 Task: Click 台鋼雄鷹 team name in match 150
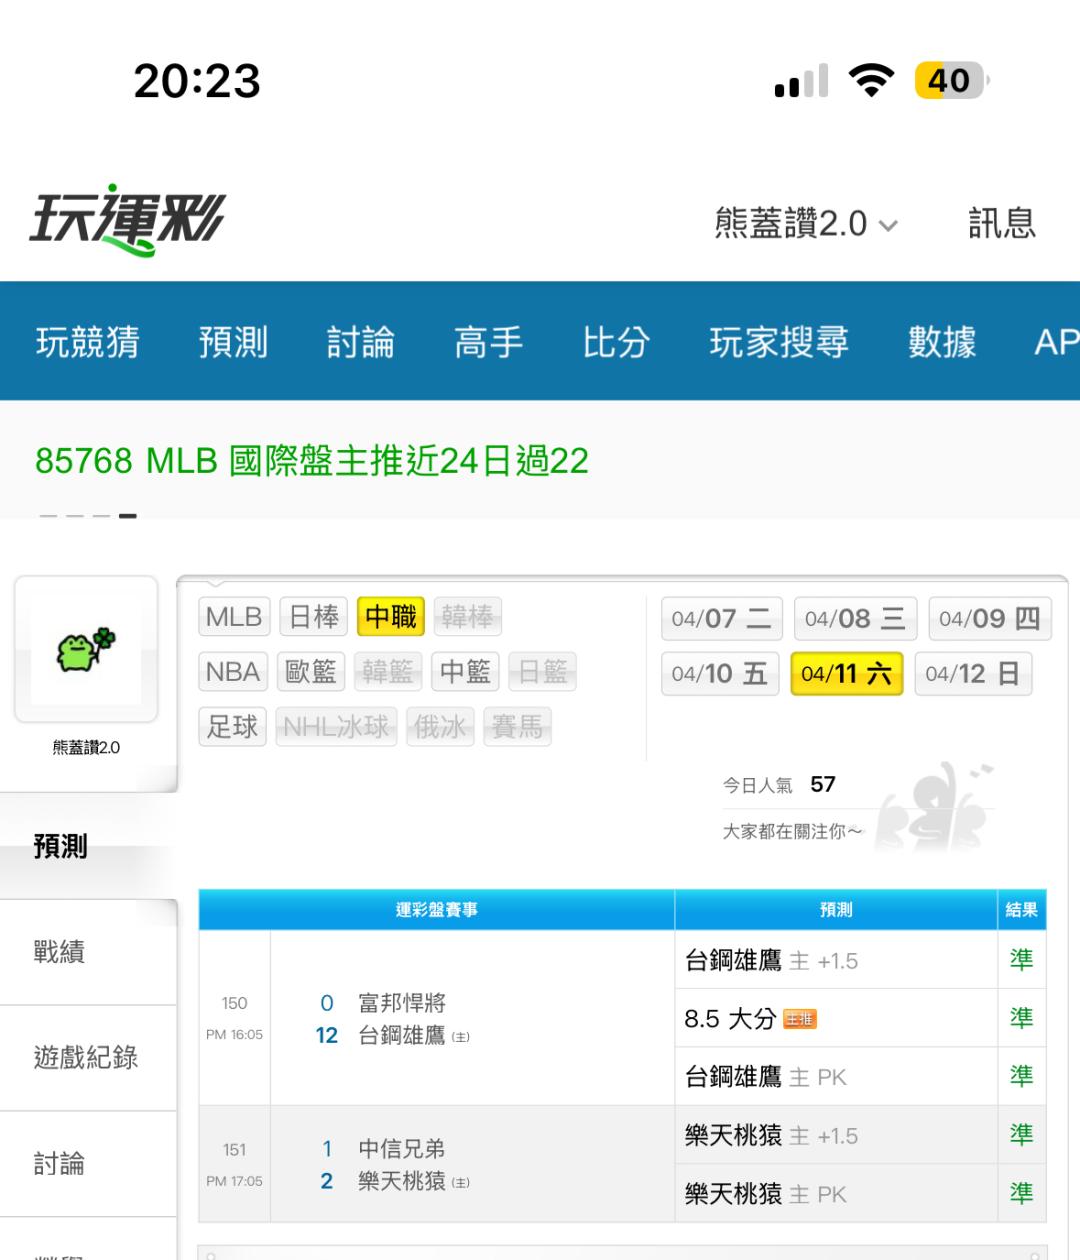(x=402, y=1036)
